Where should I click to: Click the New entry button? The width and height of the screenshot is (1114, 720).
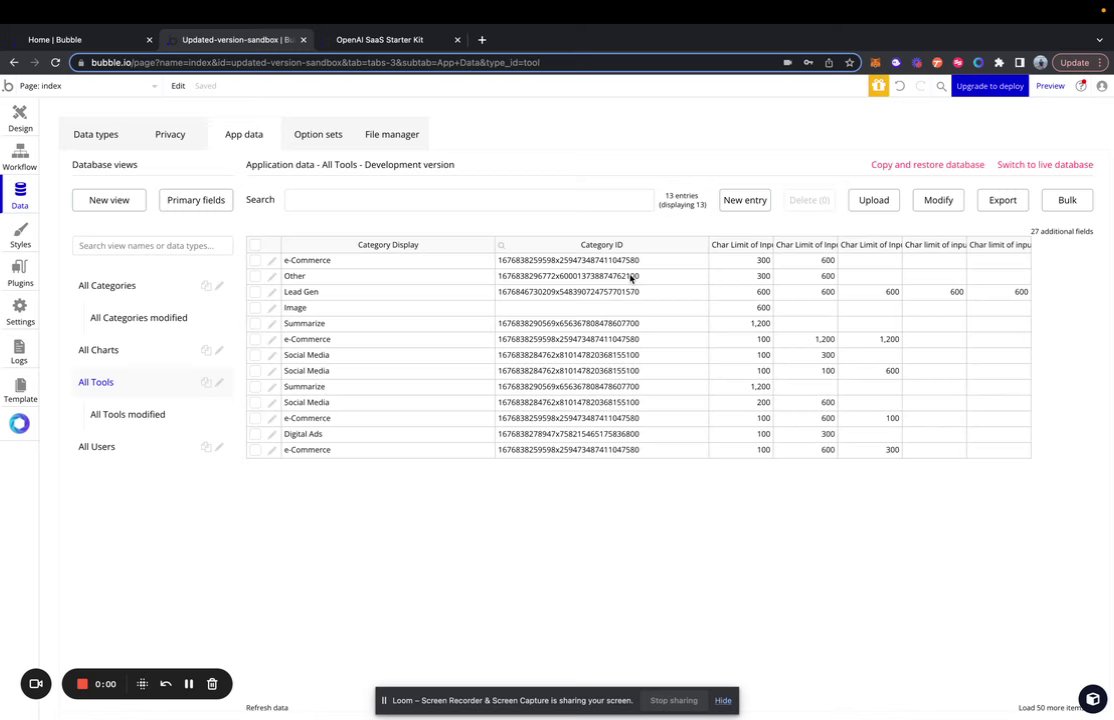coord(745,200)
